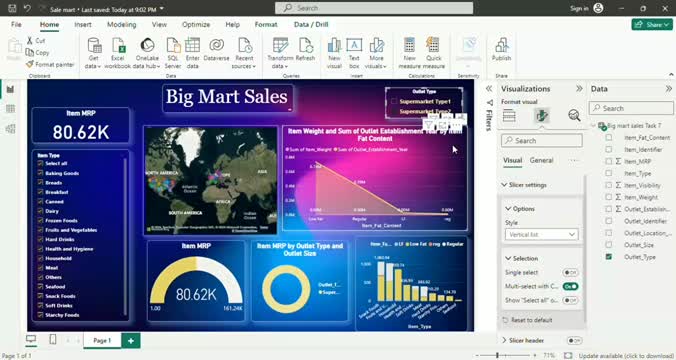Click Sign in
The width and height of the screenshot is (676, 360).
[x=579, y=8]
